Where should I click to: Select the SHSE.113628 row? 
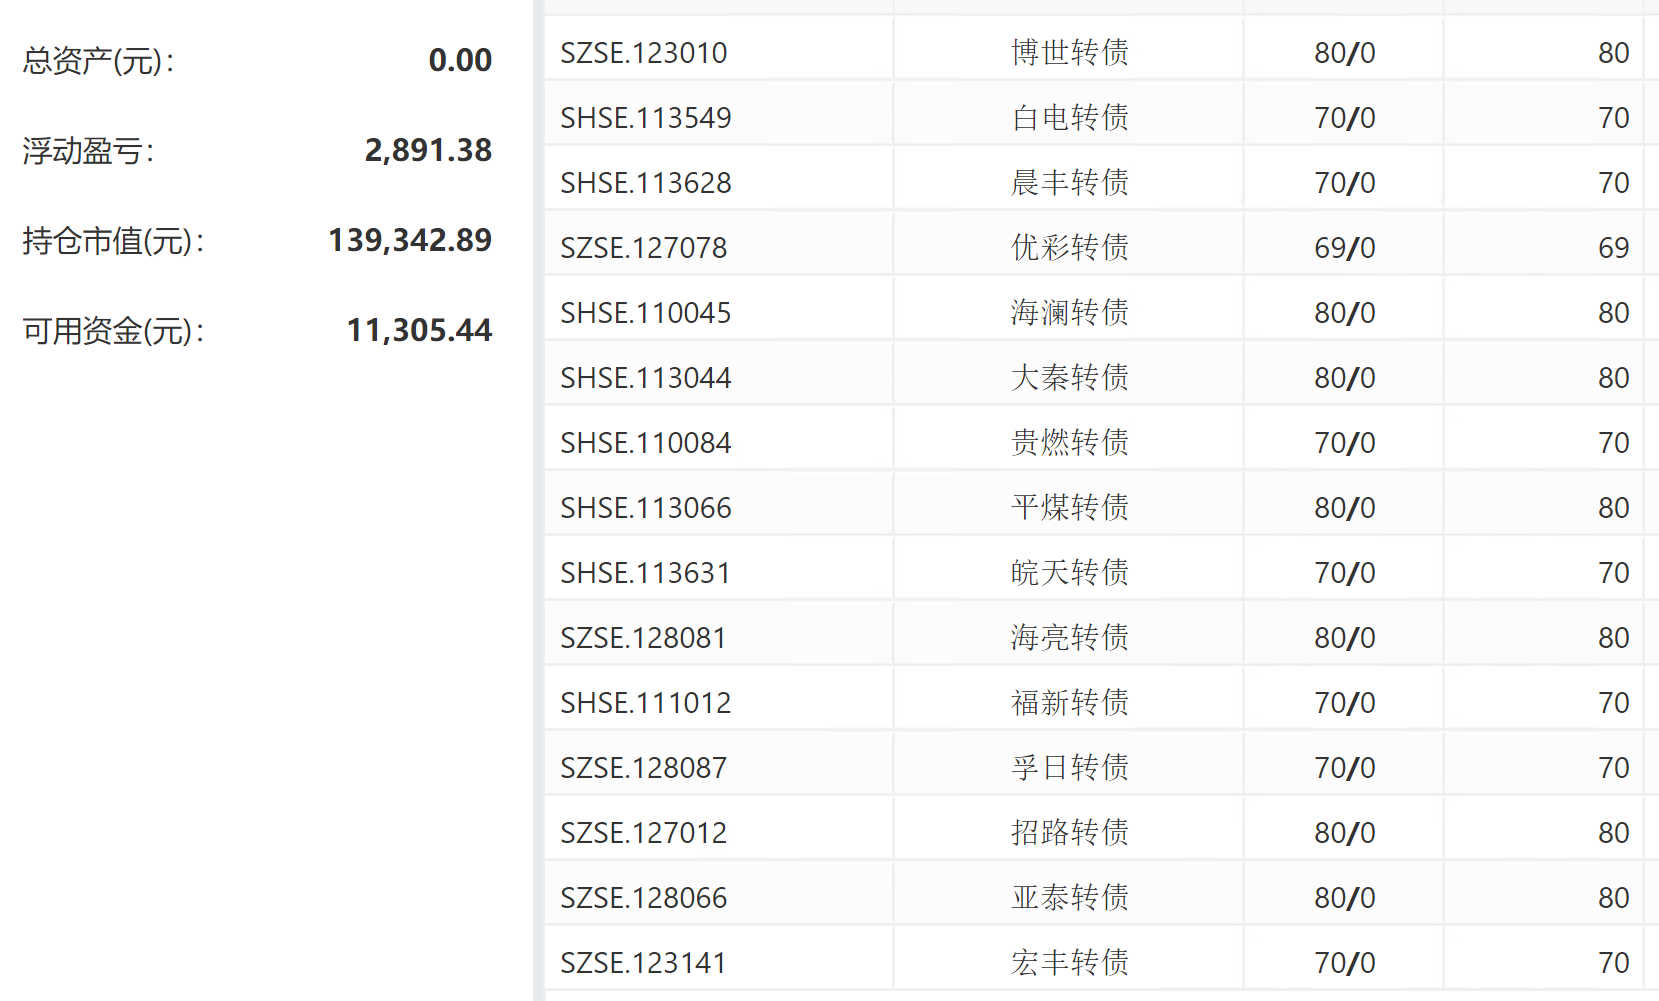tap(645, 183)
